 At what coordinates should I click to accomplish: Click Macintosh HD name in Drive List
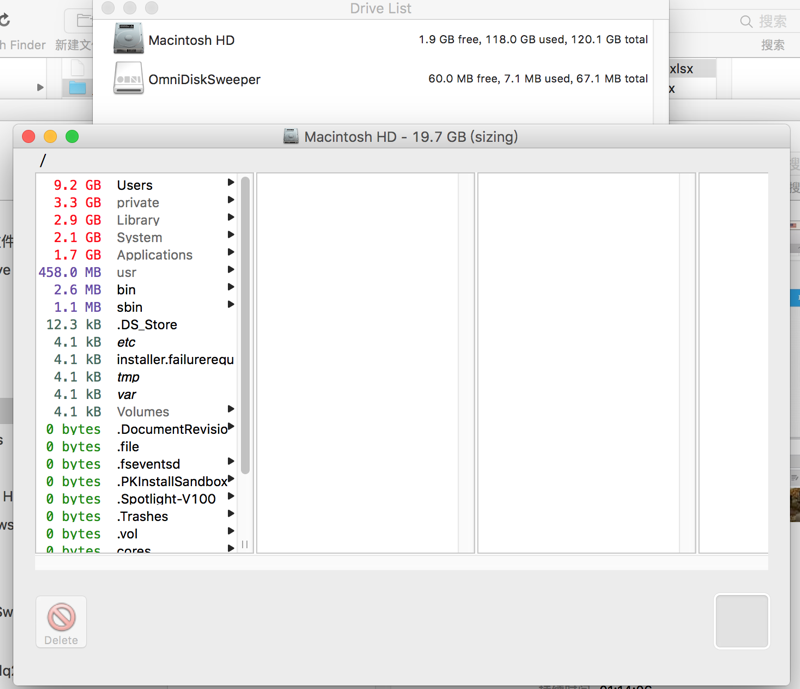[191, 40]
